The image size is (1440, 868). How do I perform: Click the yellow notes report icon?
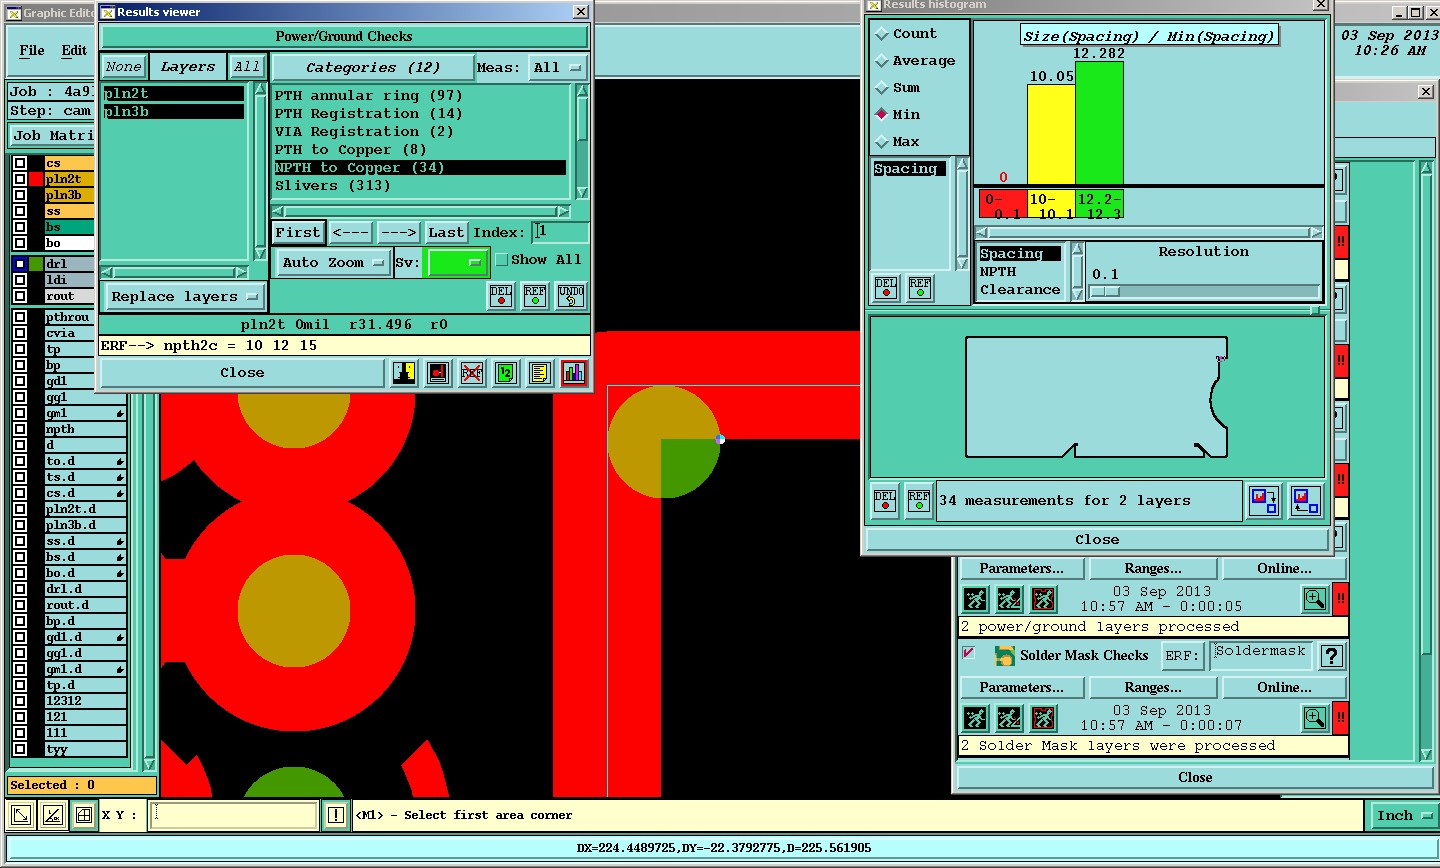coord(540,373)
